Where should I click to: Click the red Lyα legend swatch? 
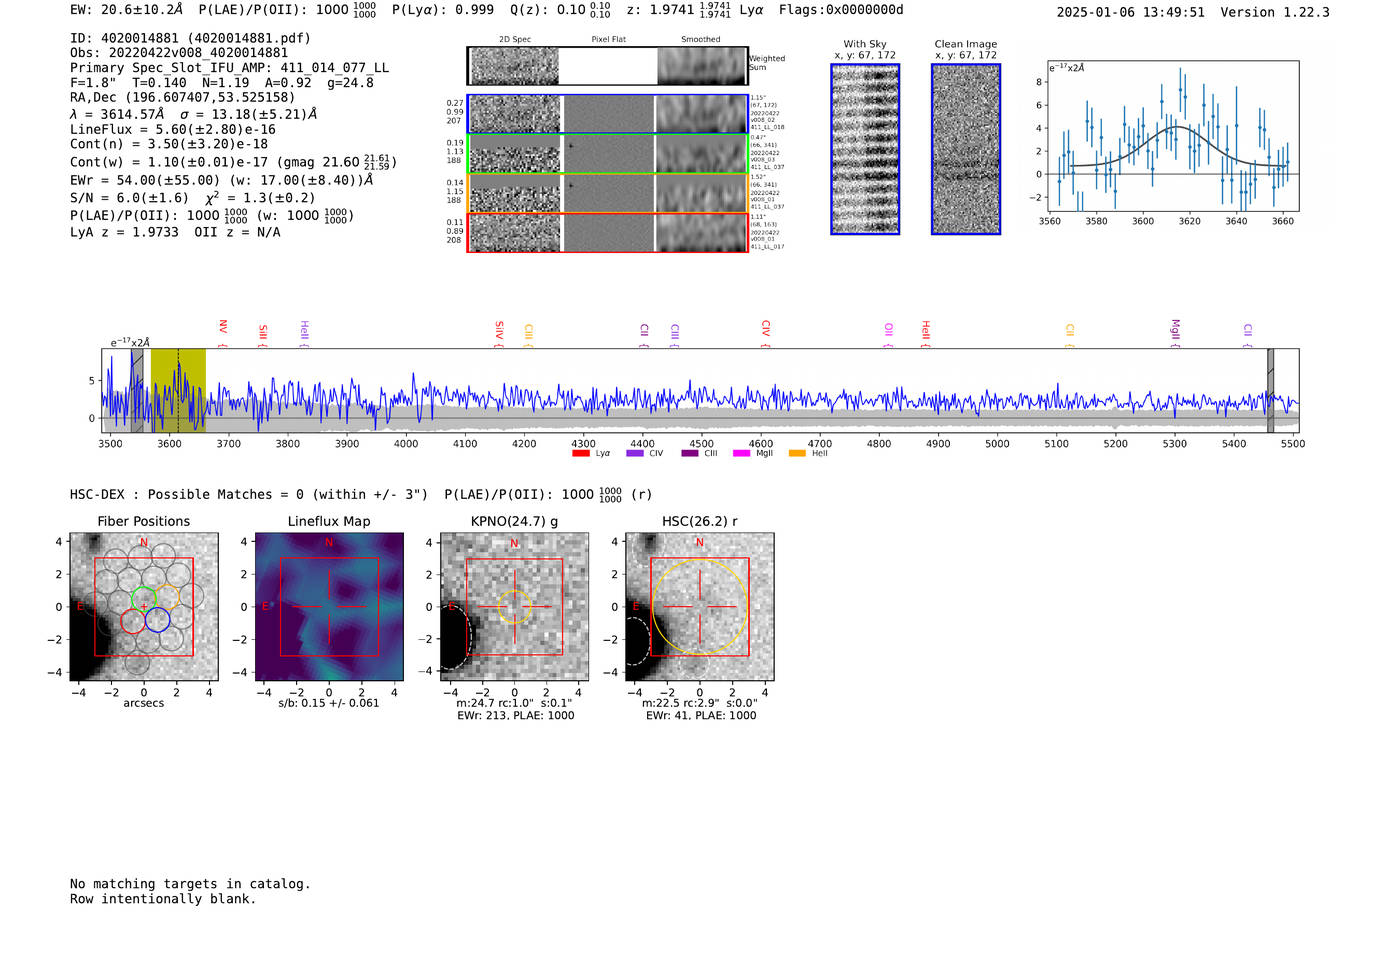pos(580,453)
